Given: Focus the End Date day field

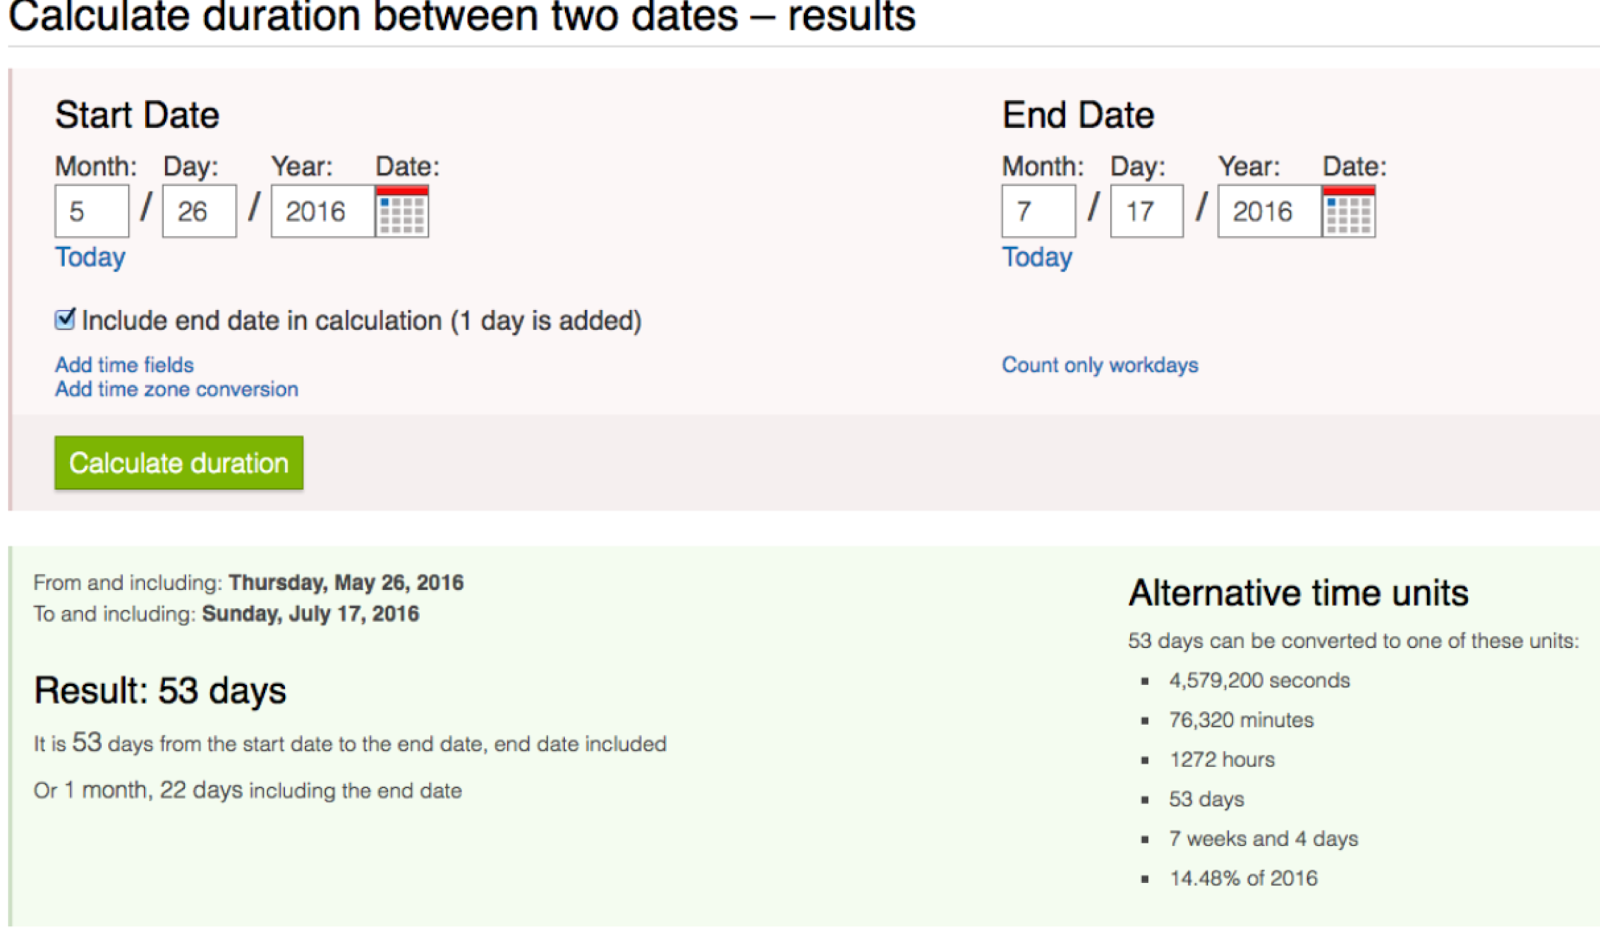Looking at the screenshot, I should point(1146,211).
